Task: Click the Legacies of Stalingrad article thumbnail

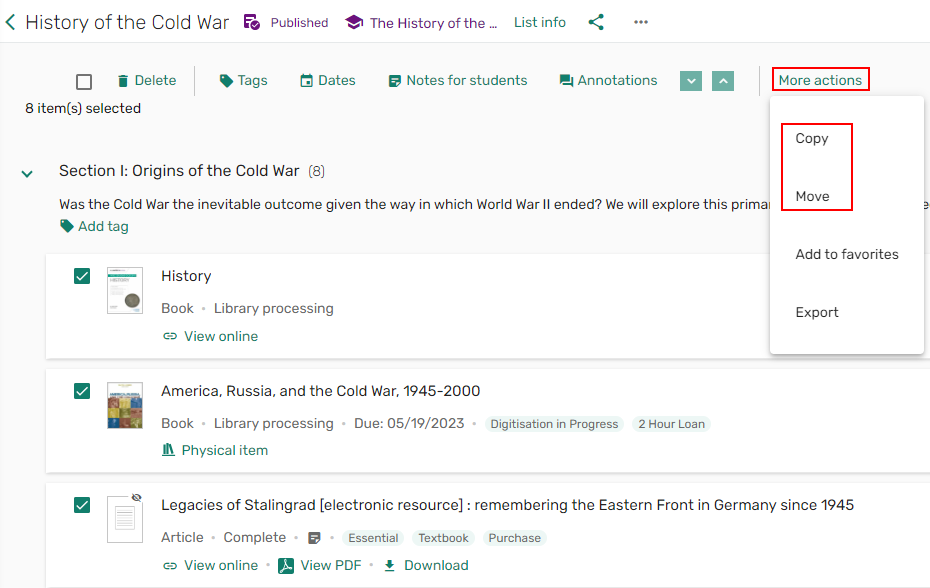Action: 125,519
